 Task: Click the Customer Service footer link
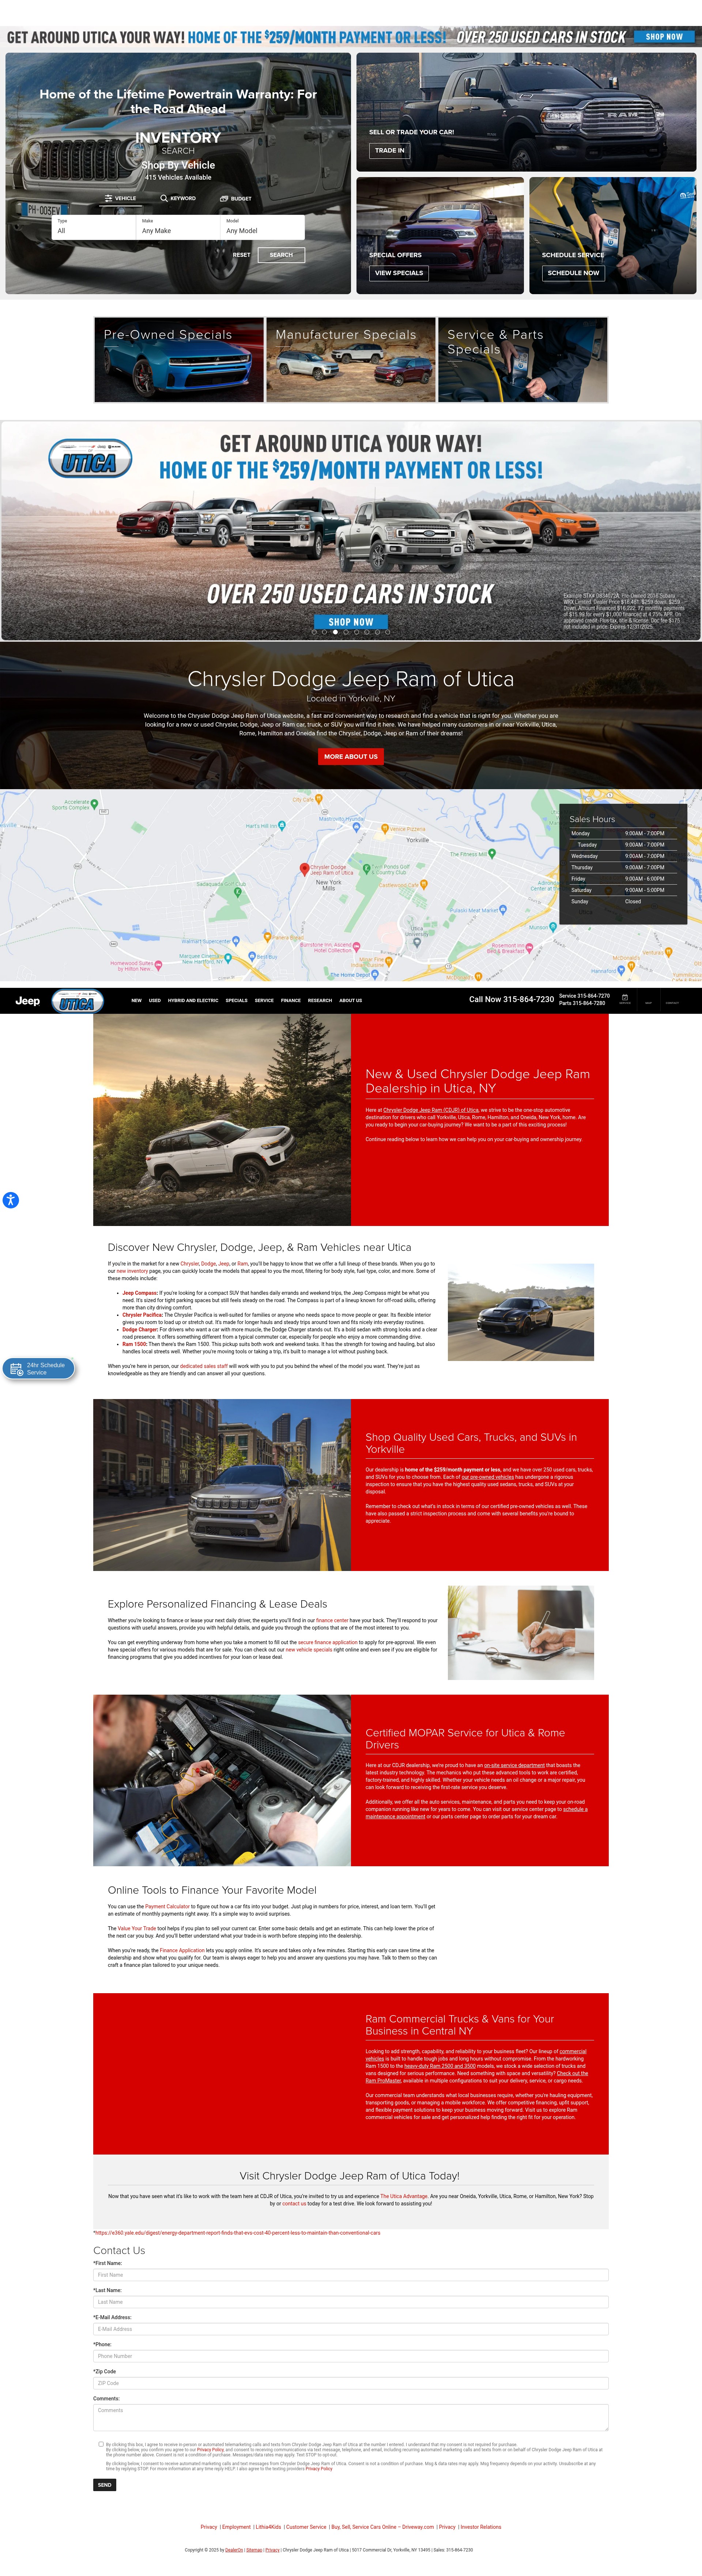tap(306, 2527)
